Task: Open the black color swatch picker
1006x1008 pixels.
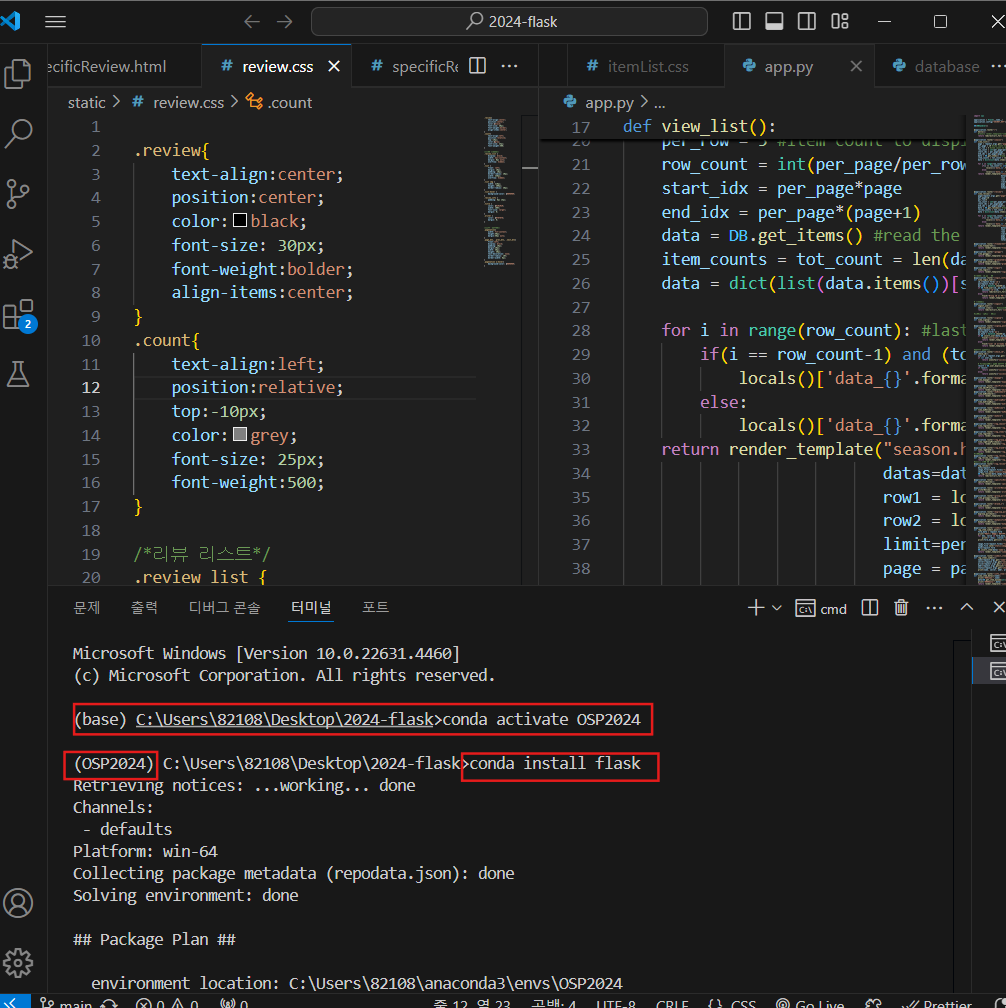Action: [240, 220]
